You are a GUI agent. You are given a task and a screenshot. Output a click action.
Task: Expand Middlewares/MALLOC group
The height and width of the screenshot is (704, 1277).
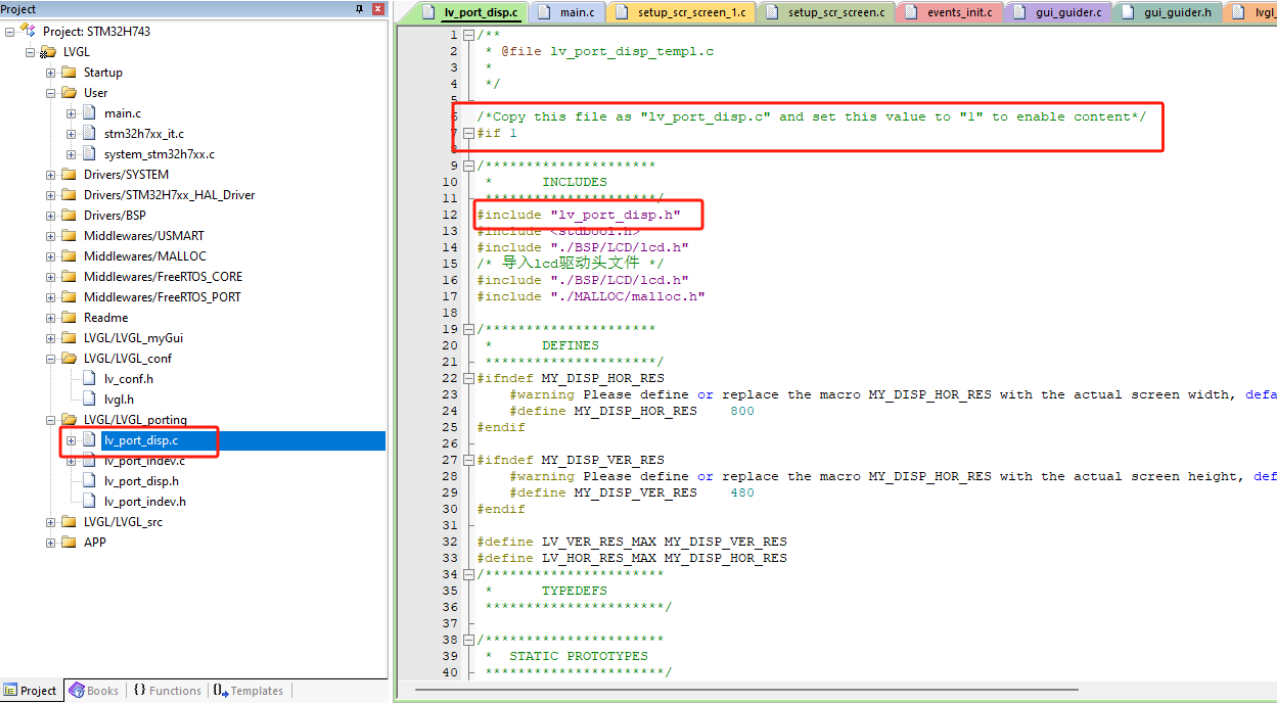(50, 256)
